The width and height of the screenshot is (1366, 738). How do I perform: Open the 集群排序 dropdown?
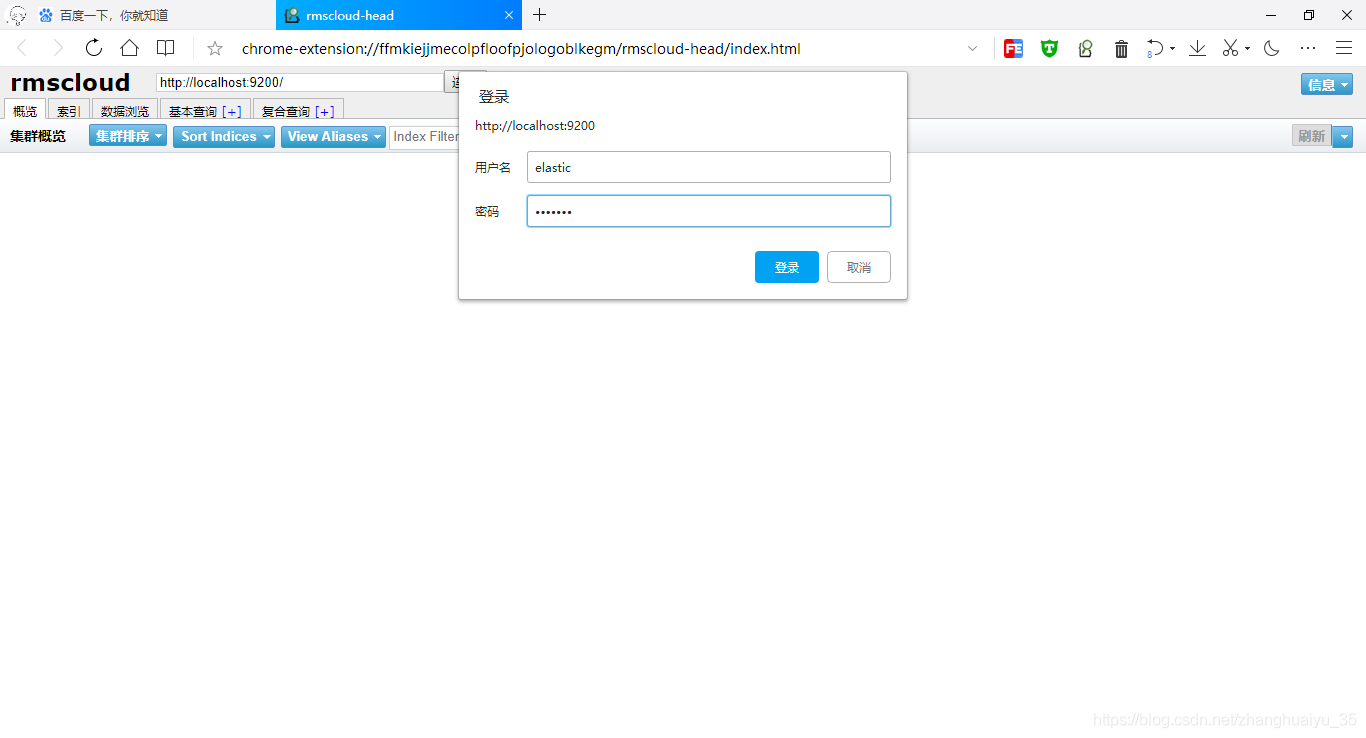tap(128, 136)
